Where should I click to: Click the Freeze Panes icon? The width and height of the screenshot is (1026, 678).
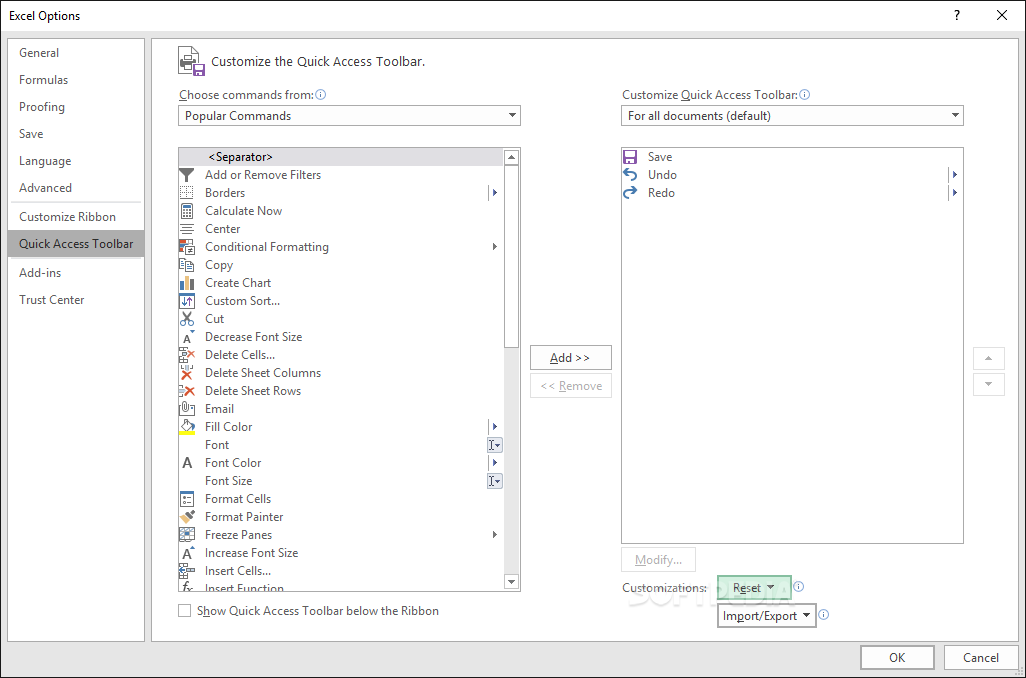click(x=187, y=535)
